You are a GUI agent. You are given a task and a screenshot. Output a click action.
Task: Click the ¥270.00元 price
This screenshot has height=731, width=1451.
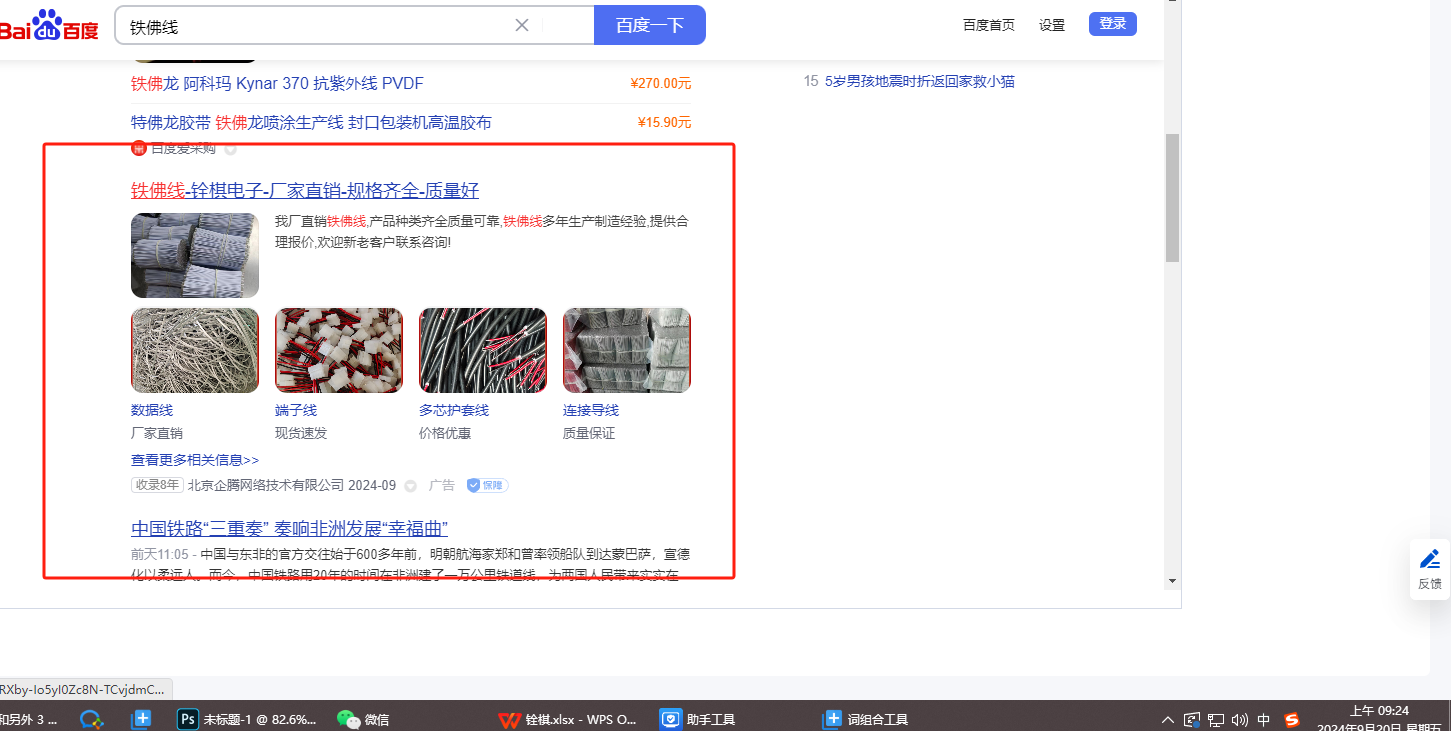point(661,84)
